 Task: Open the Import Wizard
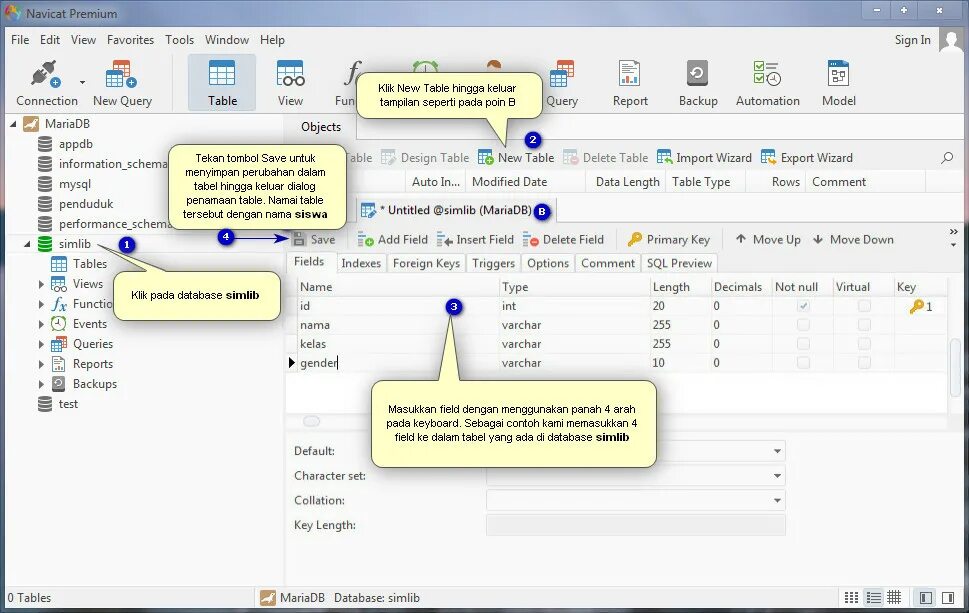coord(704,158)
